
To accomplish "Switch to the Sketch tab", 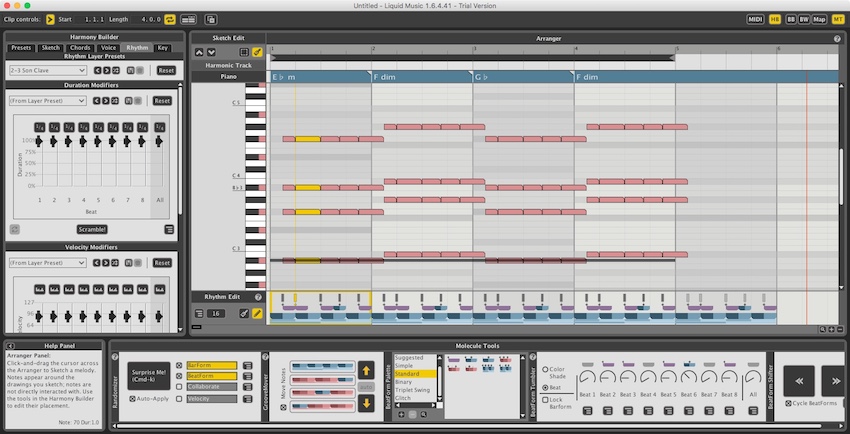I will (x=50, y=48).
